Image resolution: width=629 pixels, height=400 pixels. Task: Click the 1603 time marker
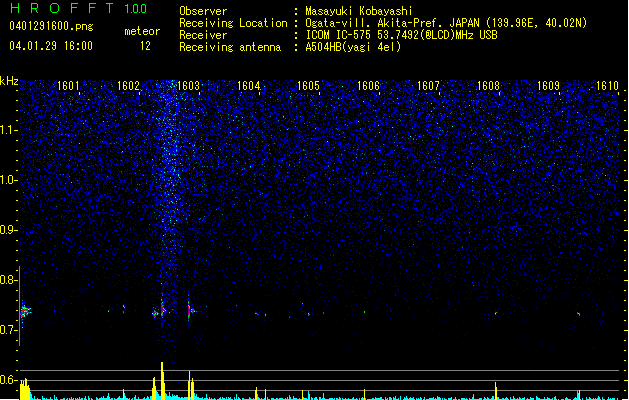(x=188, y=86)
